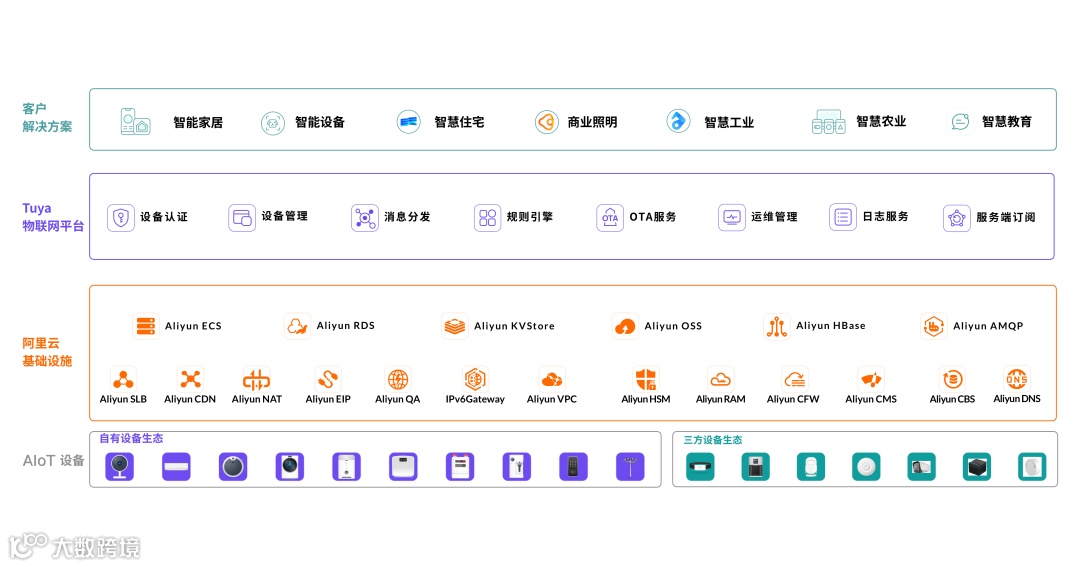Click the 规则引擎 grid icon
The width and height of the screenshot is (1080, 567).
point(487,218)
